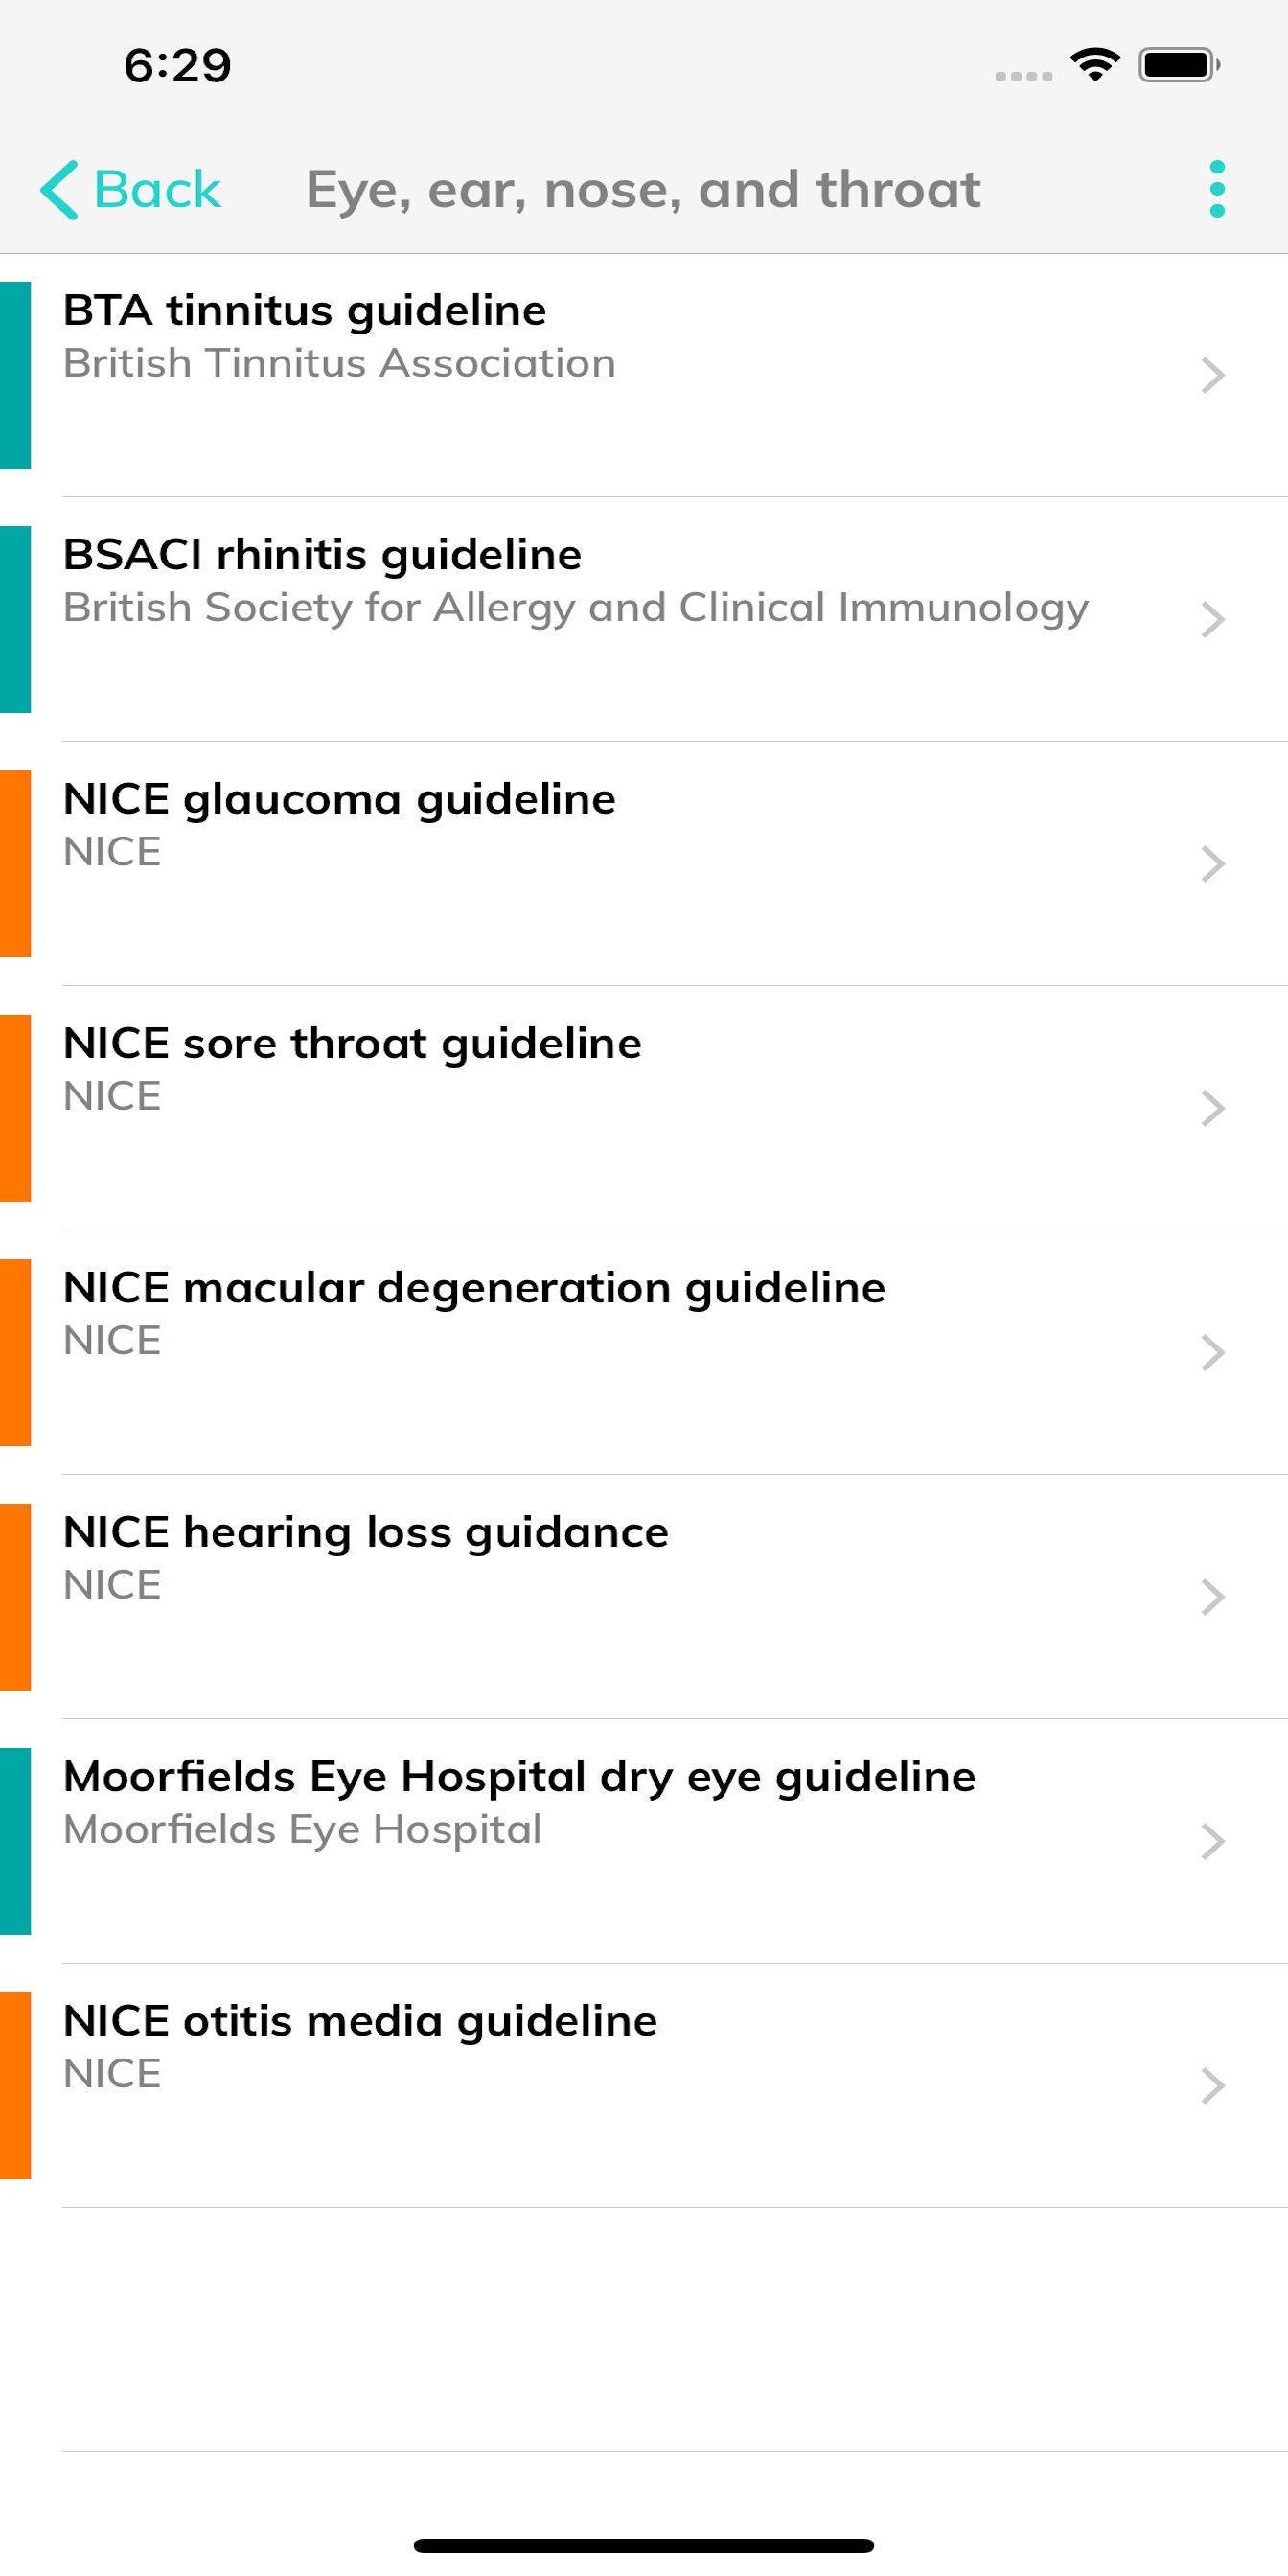Tap the Wi-Fi status icon
This screenshot has width=1288, height=2576.
(1094, 65)
